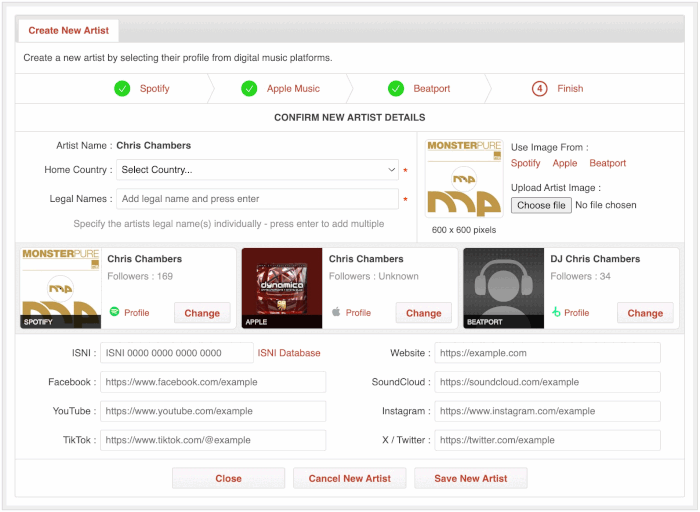
Task: Click the step 4 circle icon
Action: coord(539,88)
